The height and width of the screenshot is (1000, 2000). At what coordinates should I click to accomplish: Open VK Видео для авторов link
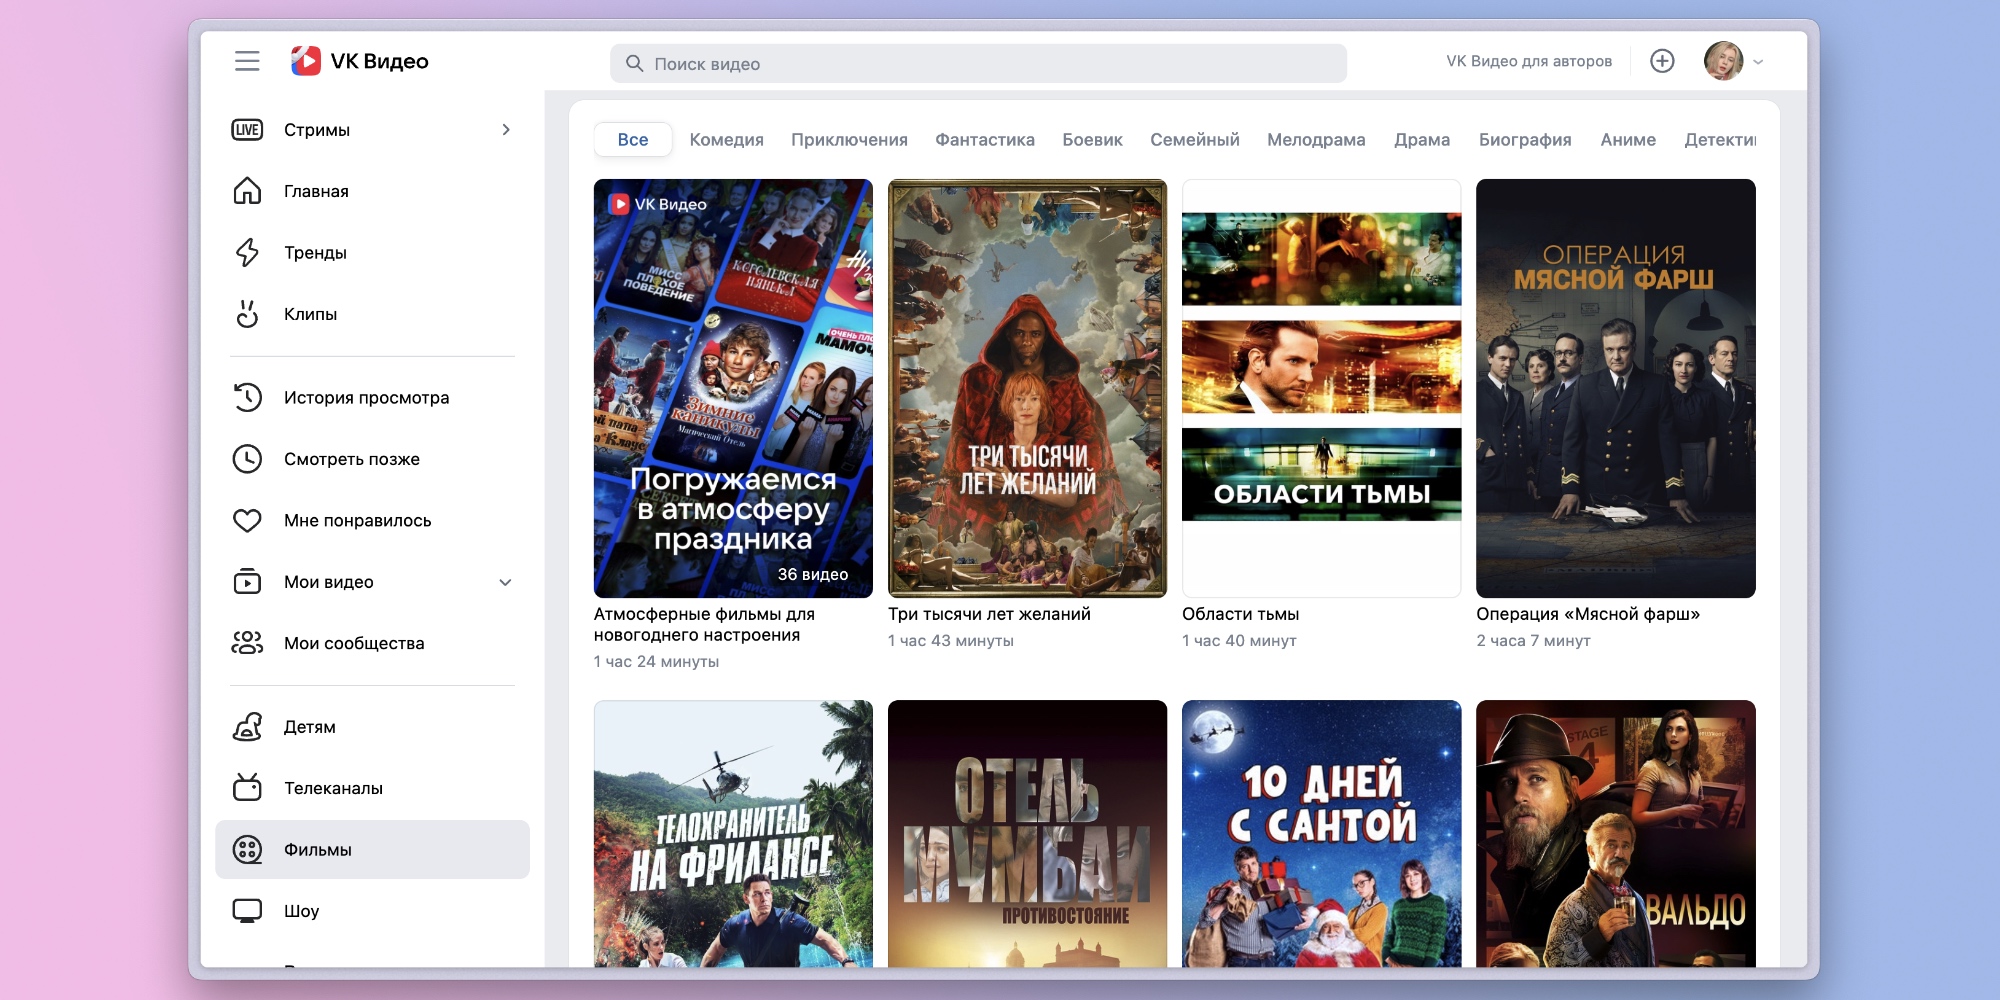1529,61
